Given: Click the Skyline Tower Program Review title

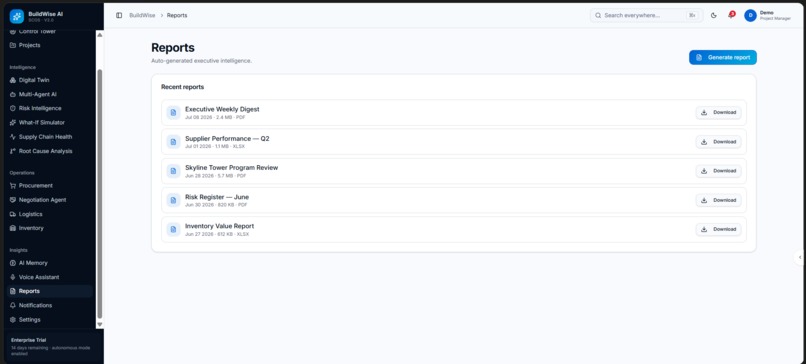Looking at the screenshot, I should tap(231, 168).
